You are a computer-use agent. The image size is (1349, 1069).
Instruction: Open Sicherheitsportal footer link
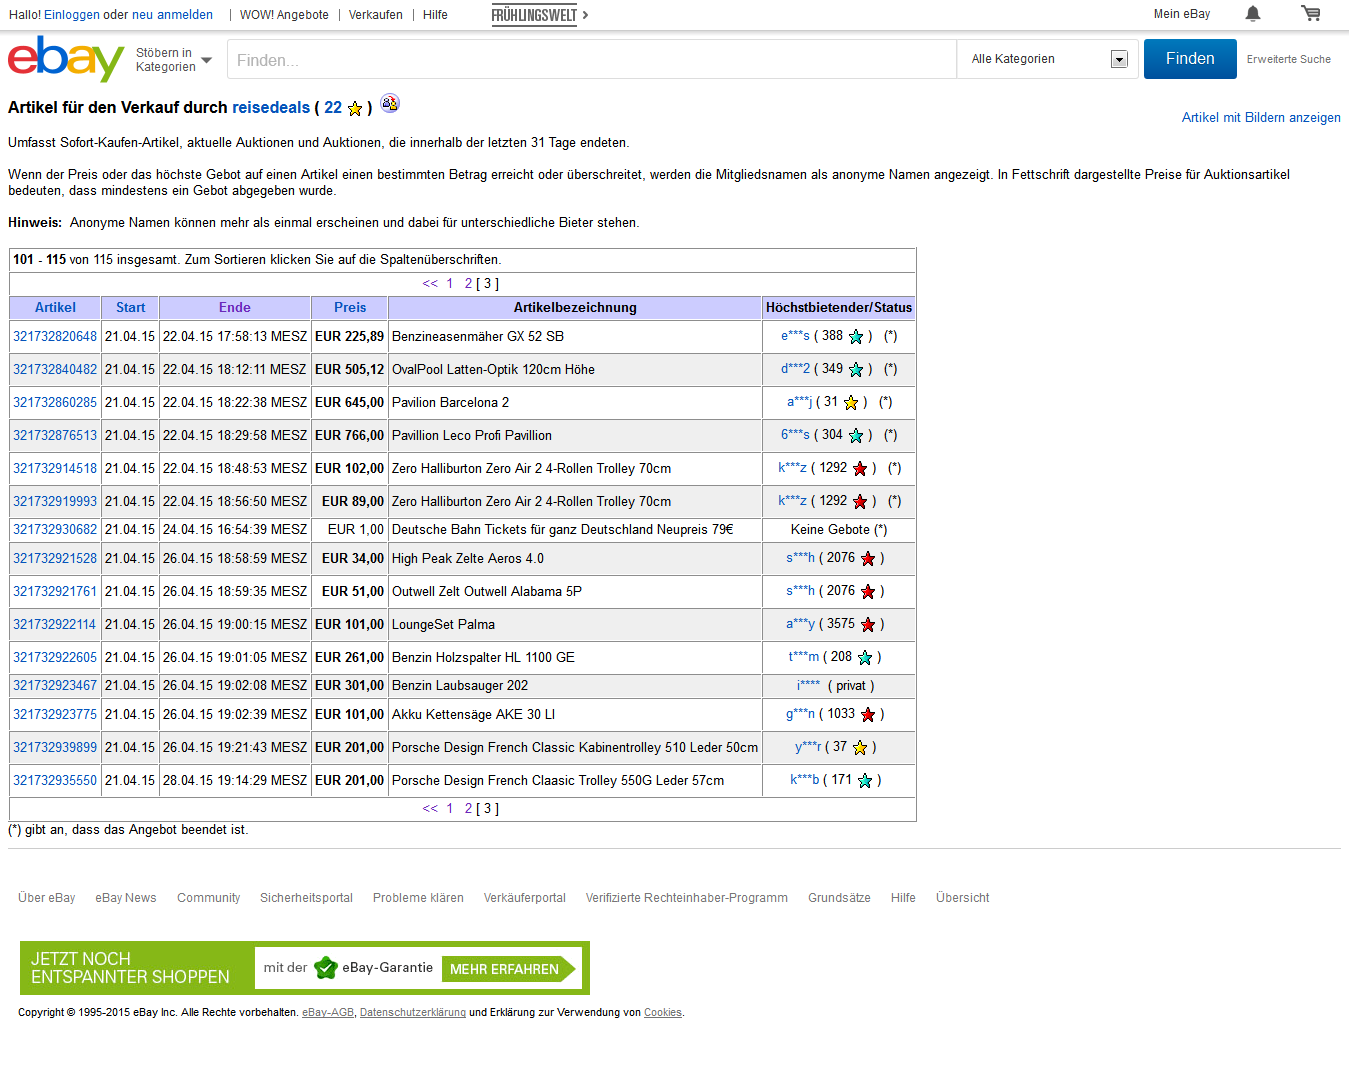click(306, 898)
